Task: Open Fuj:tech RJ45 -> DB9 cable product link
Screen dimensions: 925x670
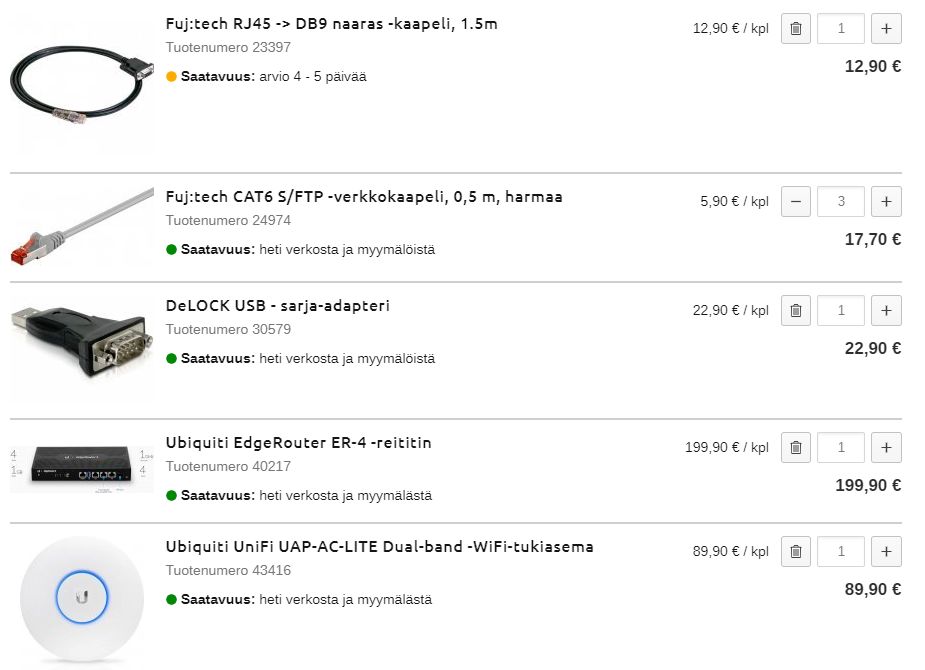Action: pos(331,24)
